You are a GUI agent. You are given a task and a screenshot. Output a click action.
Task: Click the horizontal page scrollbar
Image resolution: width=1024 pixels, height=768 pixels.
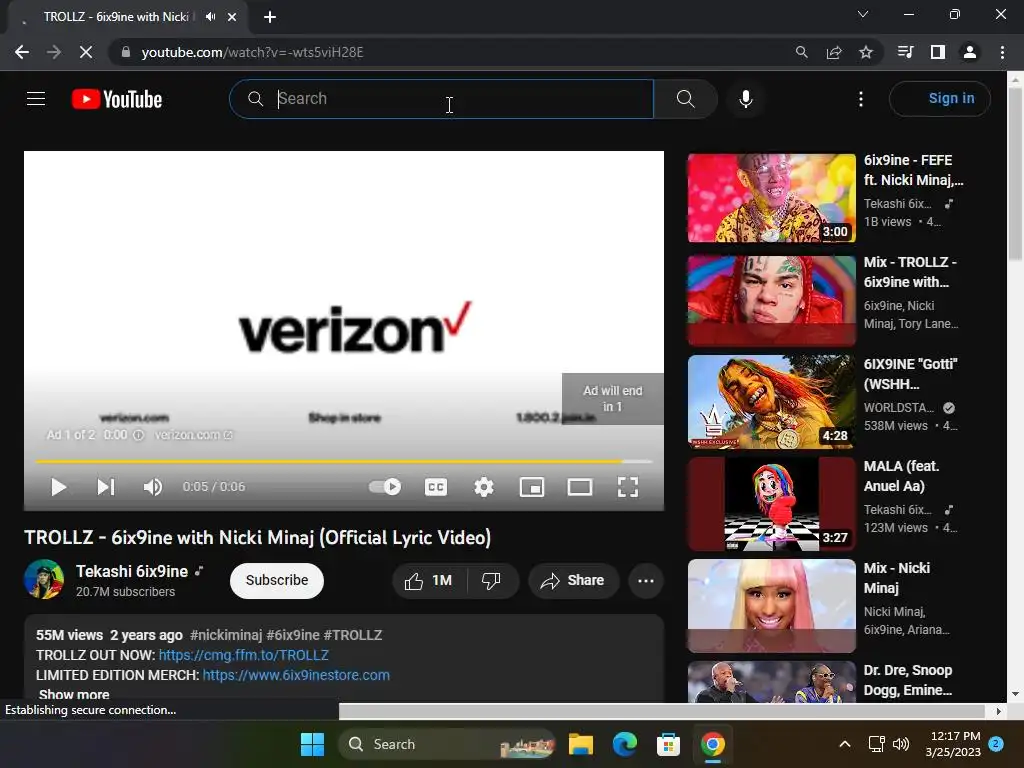point(661,711)
